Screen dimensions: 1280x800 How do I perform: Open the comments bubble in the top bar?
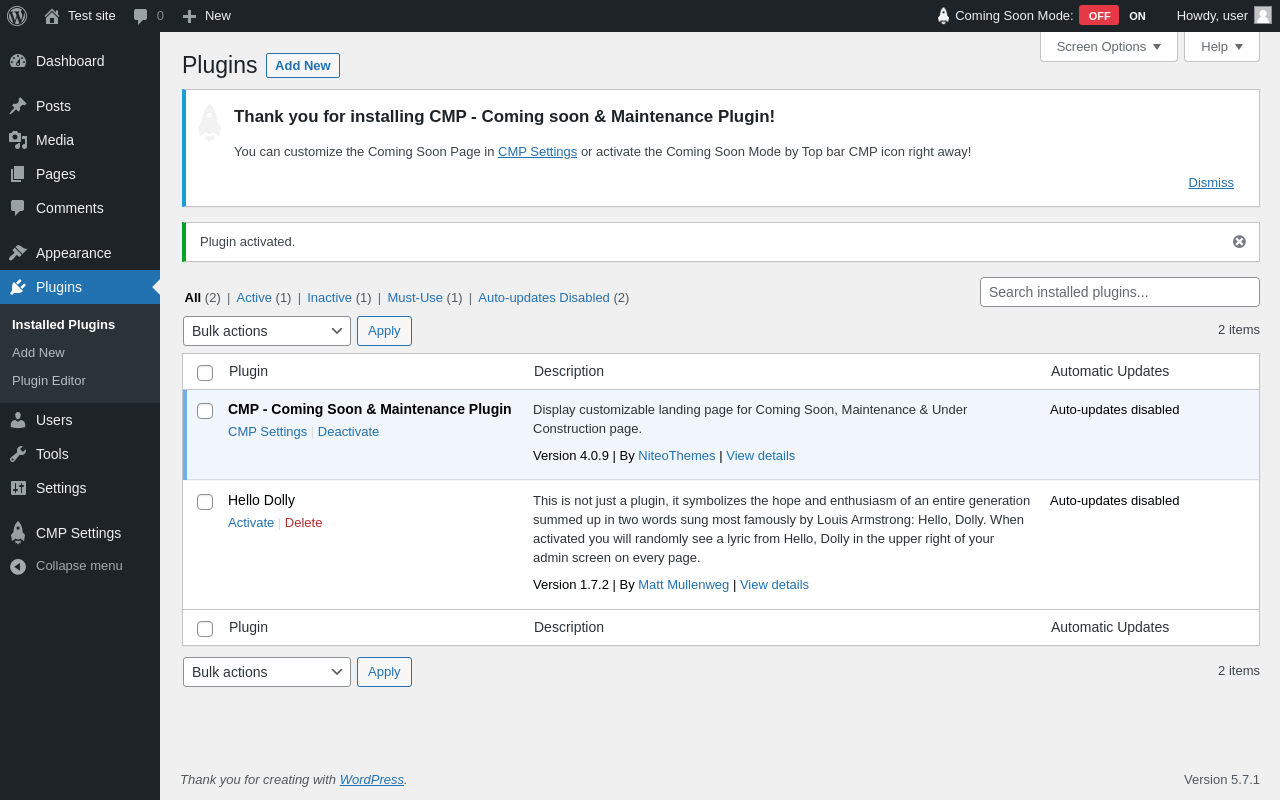(x=141, y=16)
